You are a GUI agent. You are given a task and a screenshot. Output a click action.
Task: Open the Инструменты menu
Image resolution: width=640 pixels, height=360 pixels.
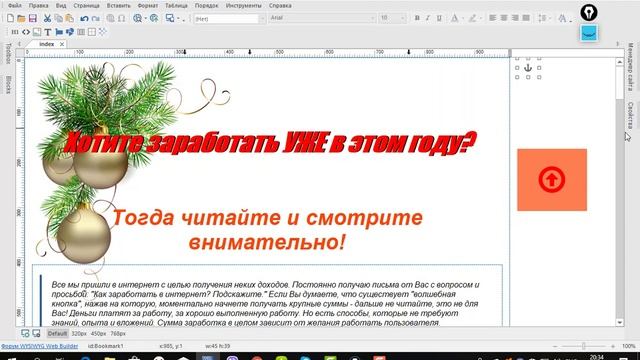(x=243, y=6)
